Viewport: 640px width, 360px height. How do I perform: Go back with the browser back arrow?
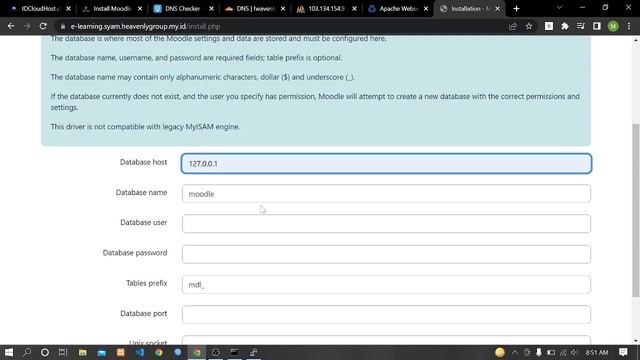pyautogui.click(x=11, y=26)
